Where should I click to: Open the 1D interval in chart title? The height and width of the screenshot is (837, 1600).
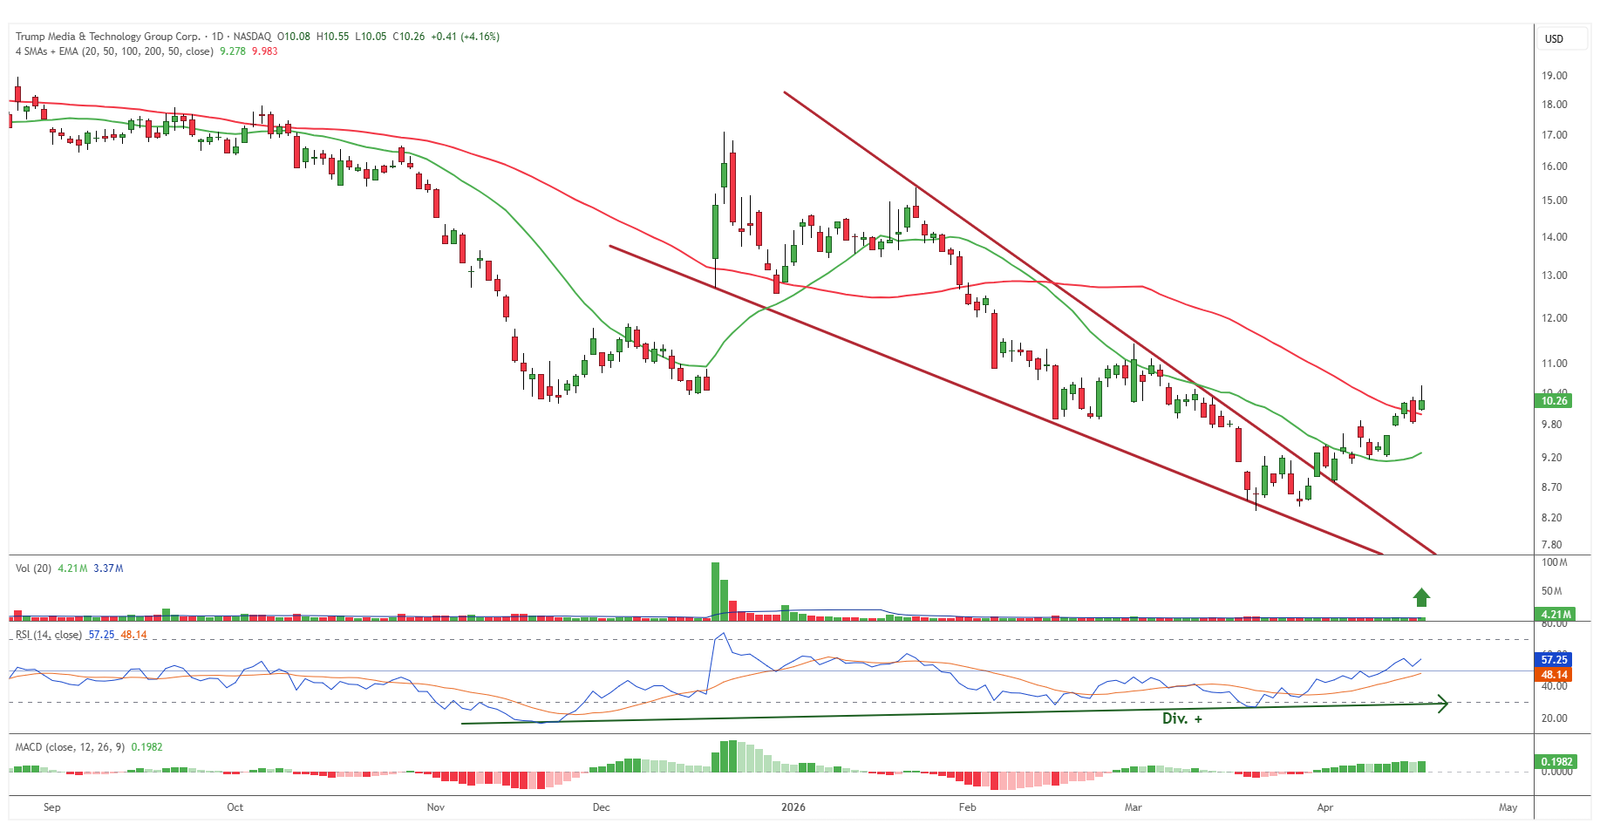pyautogui.click(x=217, y=36)
